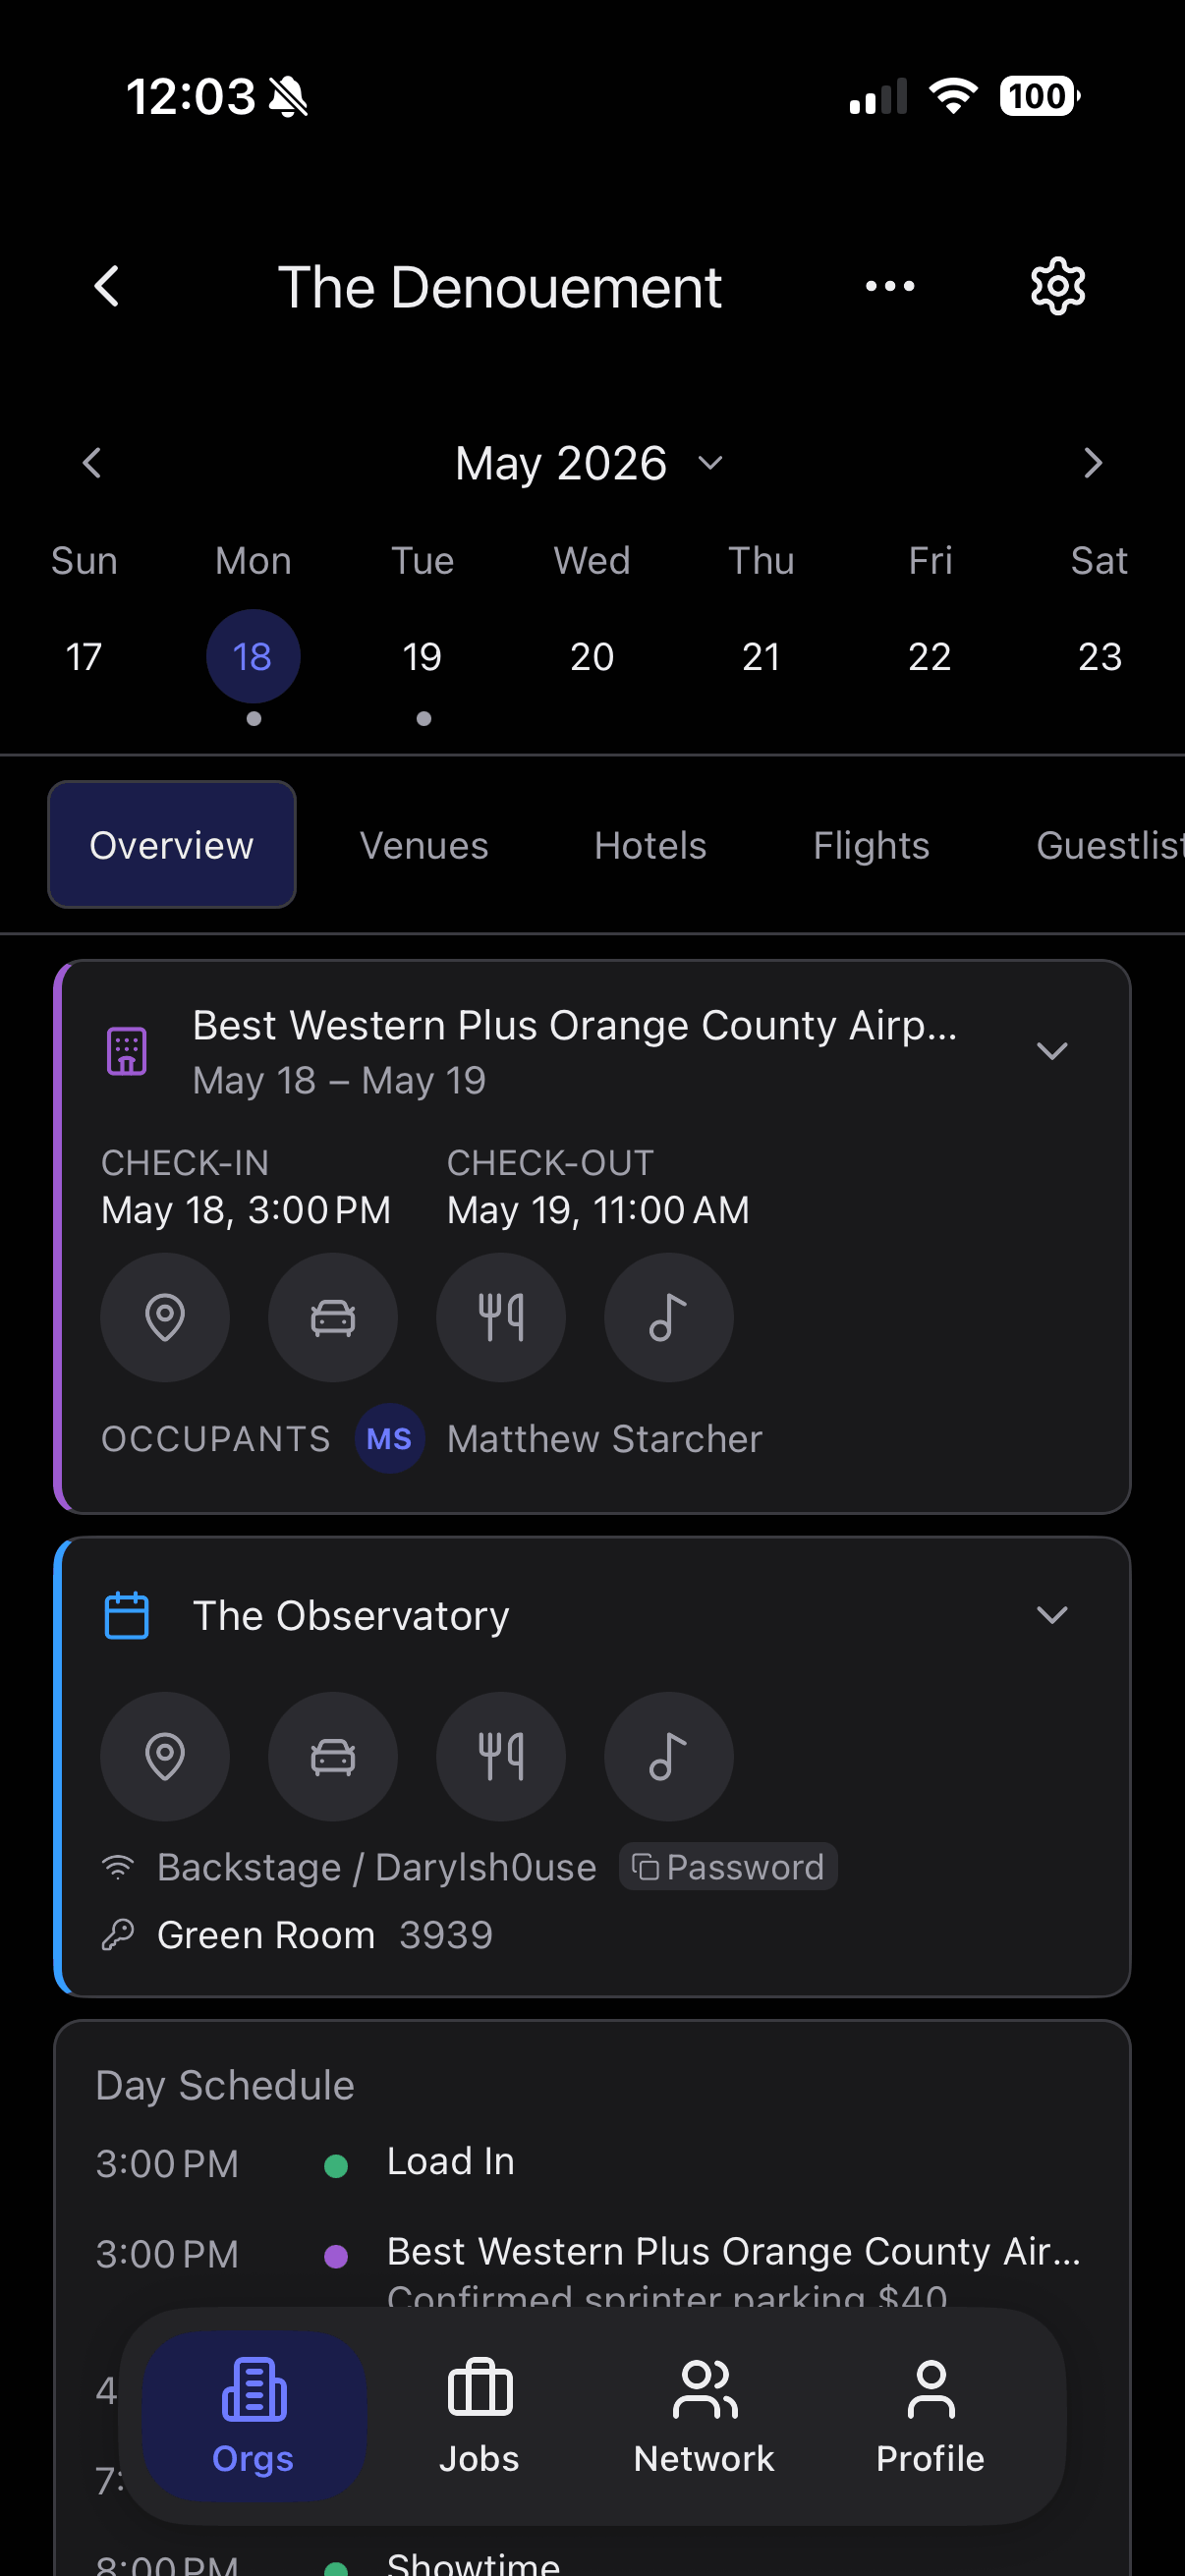Open the Network tab in bottom bar
This screenshot has width=1185, height=2576.
tap(704, 2417)
